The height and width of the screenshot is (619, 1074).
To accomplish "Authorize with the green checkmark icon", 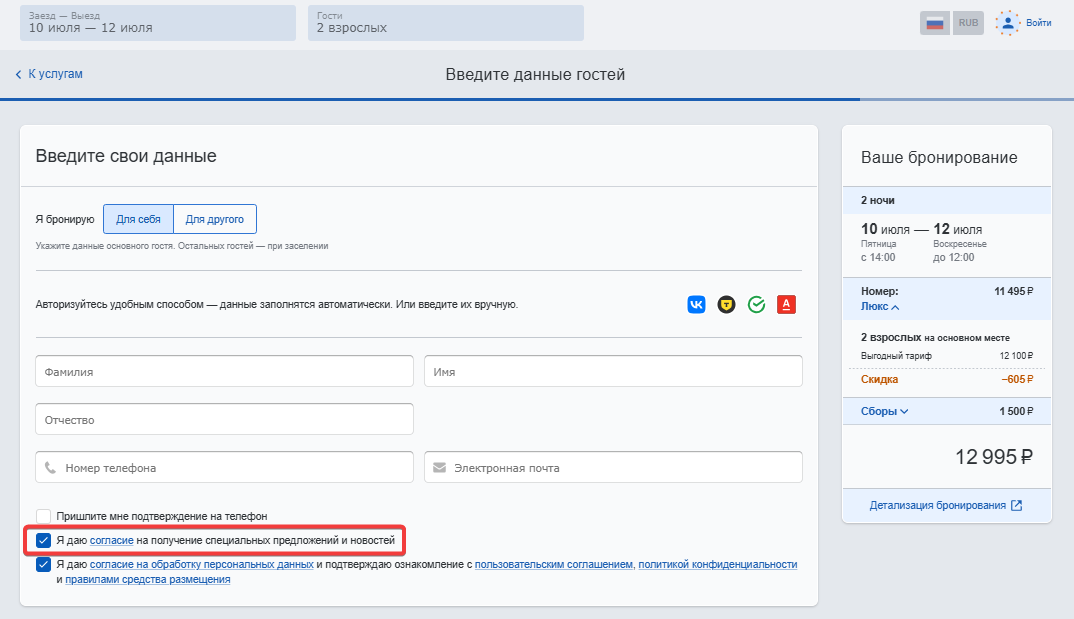I will [756, 305].
